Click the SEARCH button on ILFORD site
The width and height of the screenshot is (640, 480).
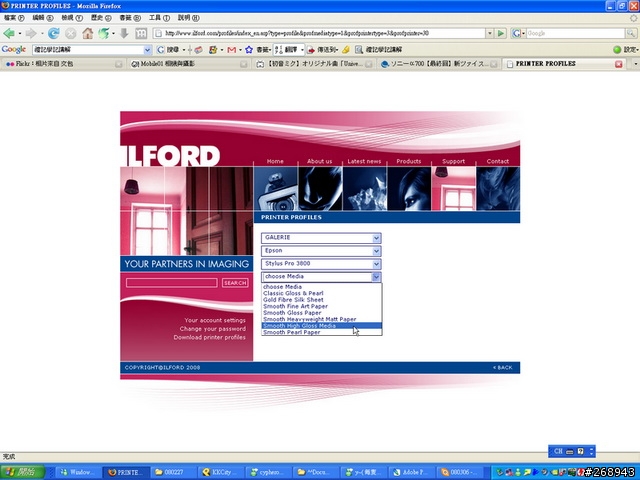[235, 283]
